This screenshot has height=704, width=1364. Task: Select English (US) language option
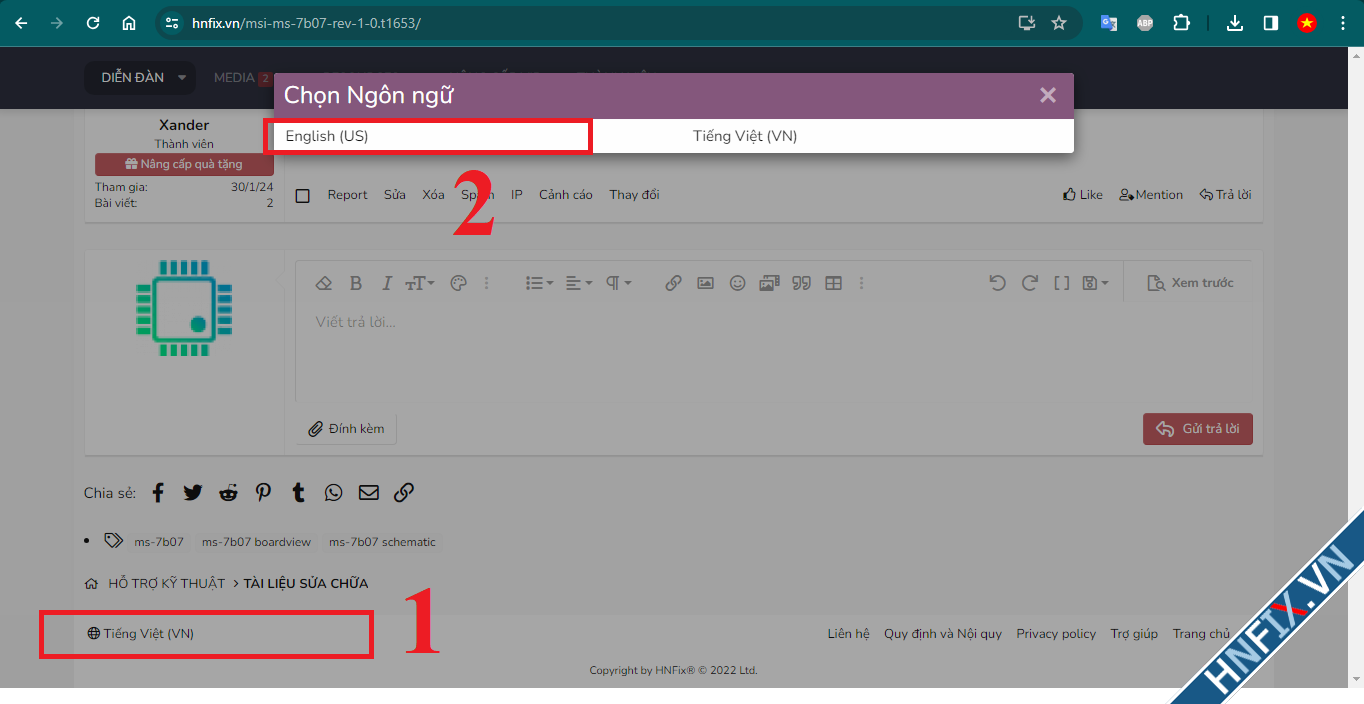click(428, 136)
